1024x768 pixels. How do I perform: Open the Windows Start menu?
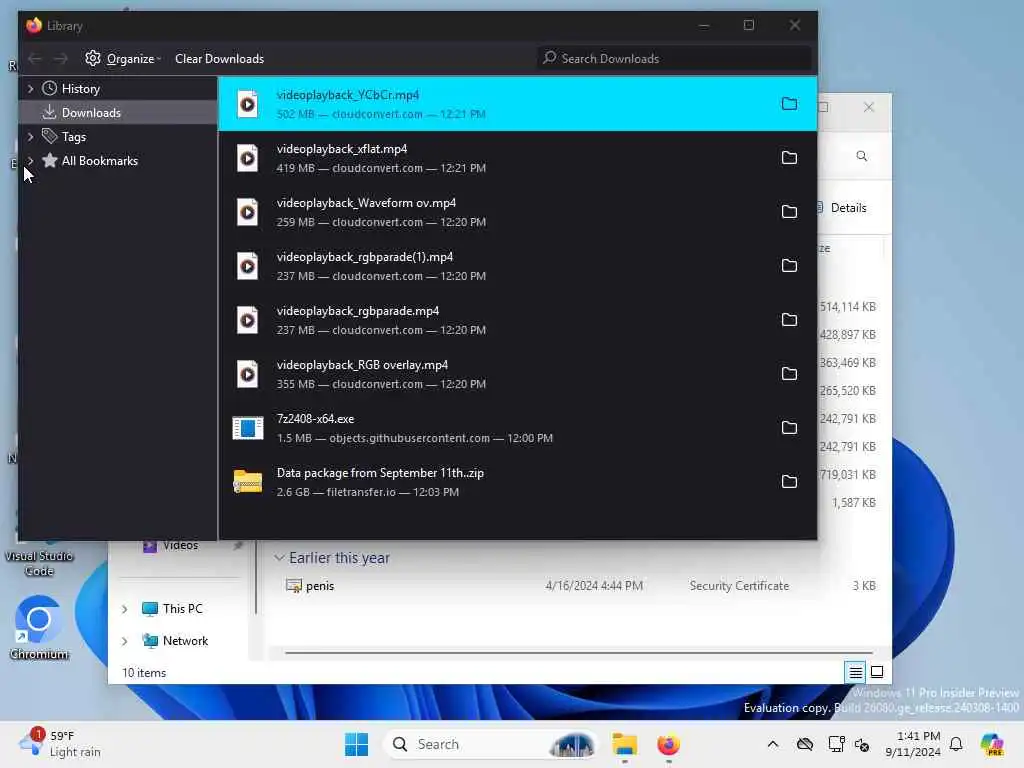tap(357, 744)
